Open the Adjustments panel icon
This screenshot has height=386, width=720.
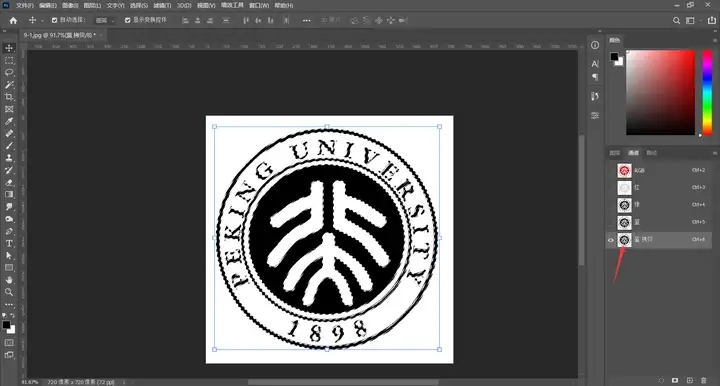pos(595,115)
